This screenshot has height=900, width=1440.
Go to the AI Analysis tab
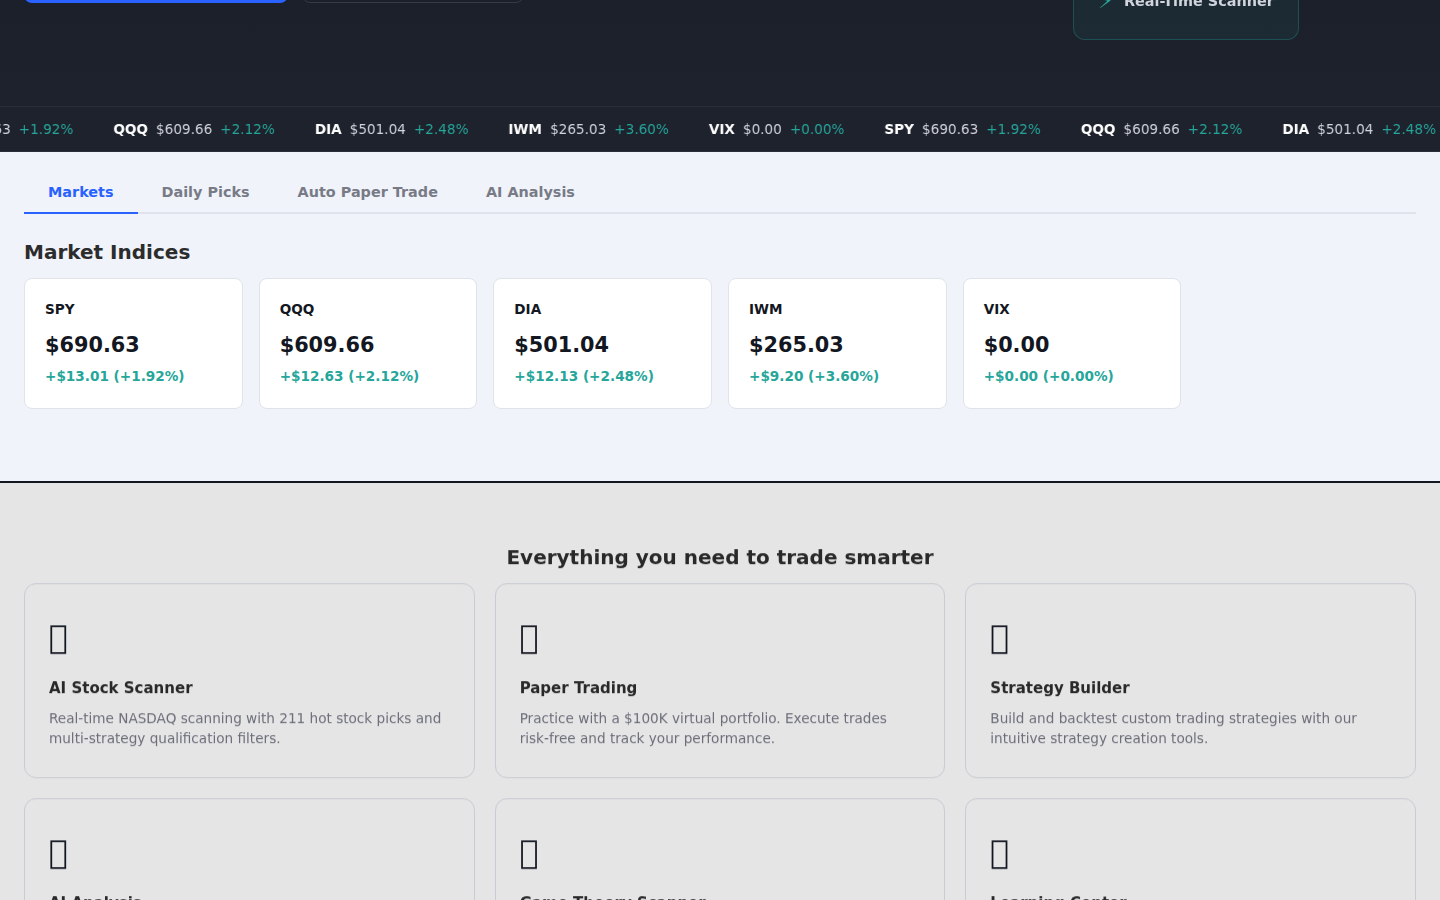pyautogui.click(x=530, y=192)
